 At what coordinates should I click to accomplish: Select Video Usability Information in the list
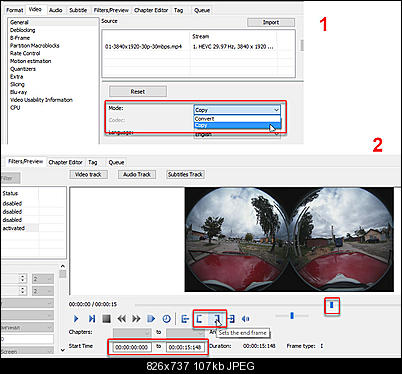(41, 100)
